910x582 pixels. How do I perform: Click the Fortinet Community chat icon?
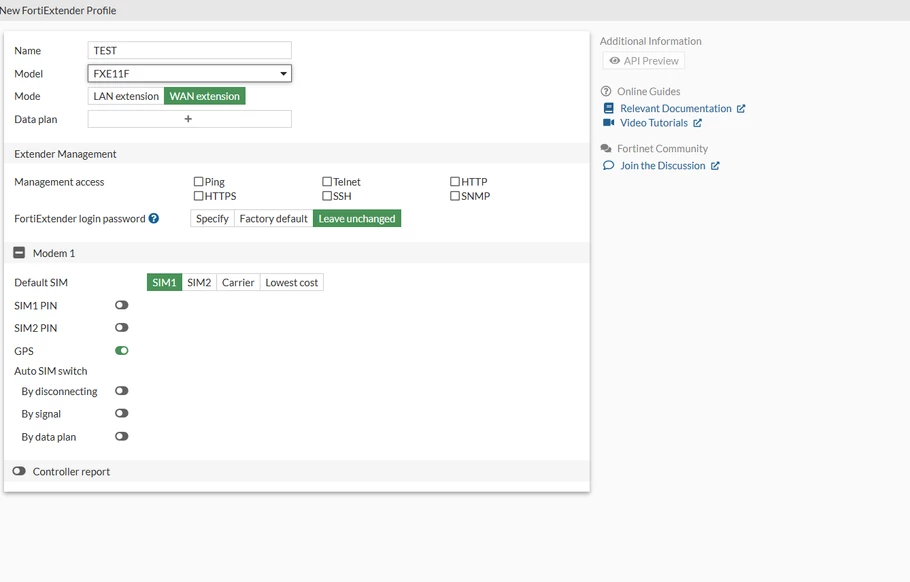[x=606, y=149]
